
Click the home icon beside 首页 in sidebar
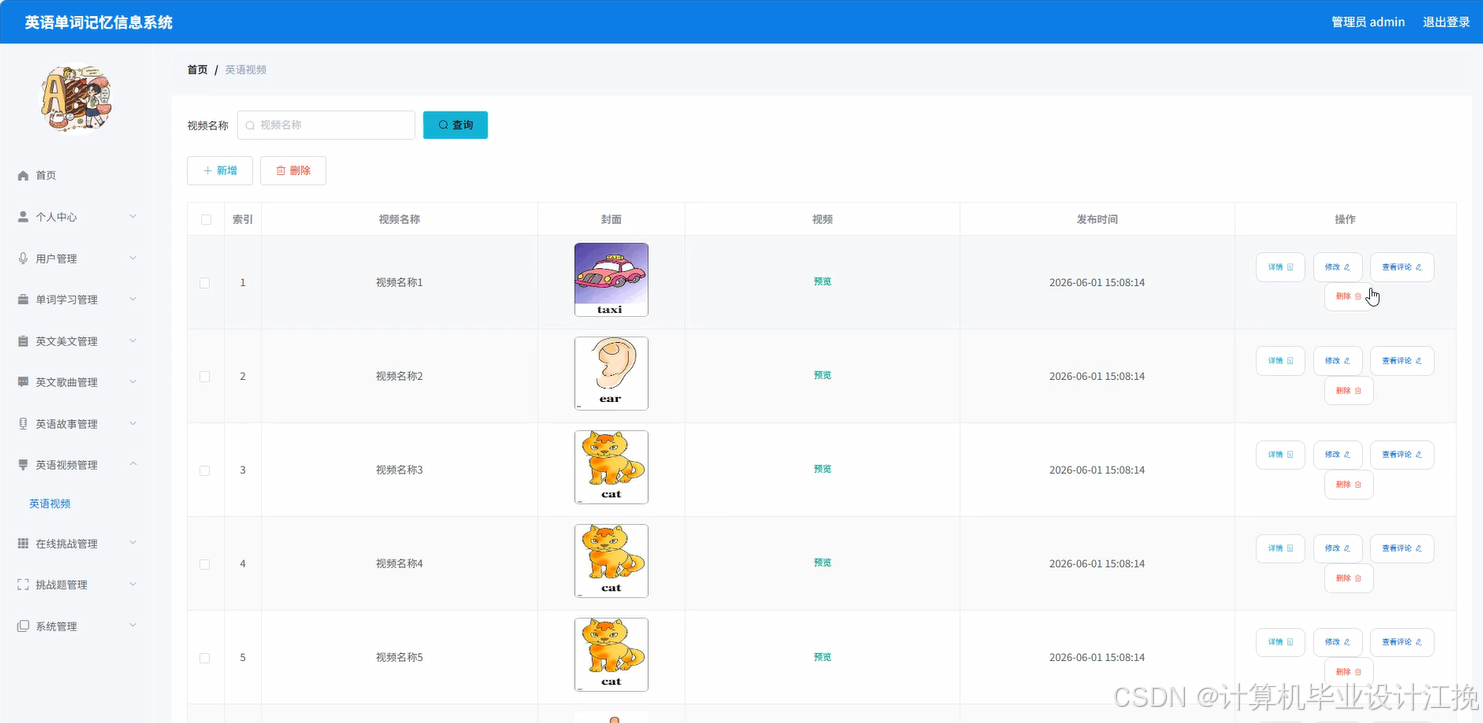[23, 176]
